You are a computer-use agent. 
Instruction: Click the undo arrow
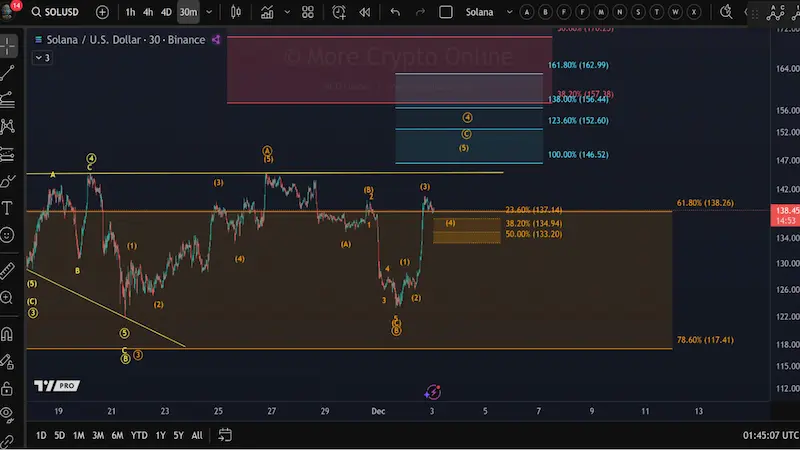(396, 13)
